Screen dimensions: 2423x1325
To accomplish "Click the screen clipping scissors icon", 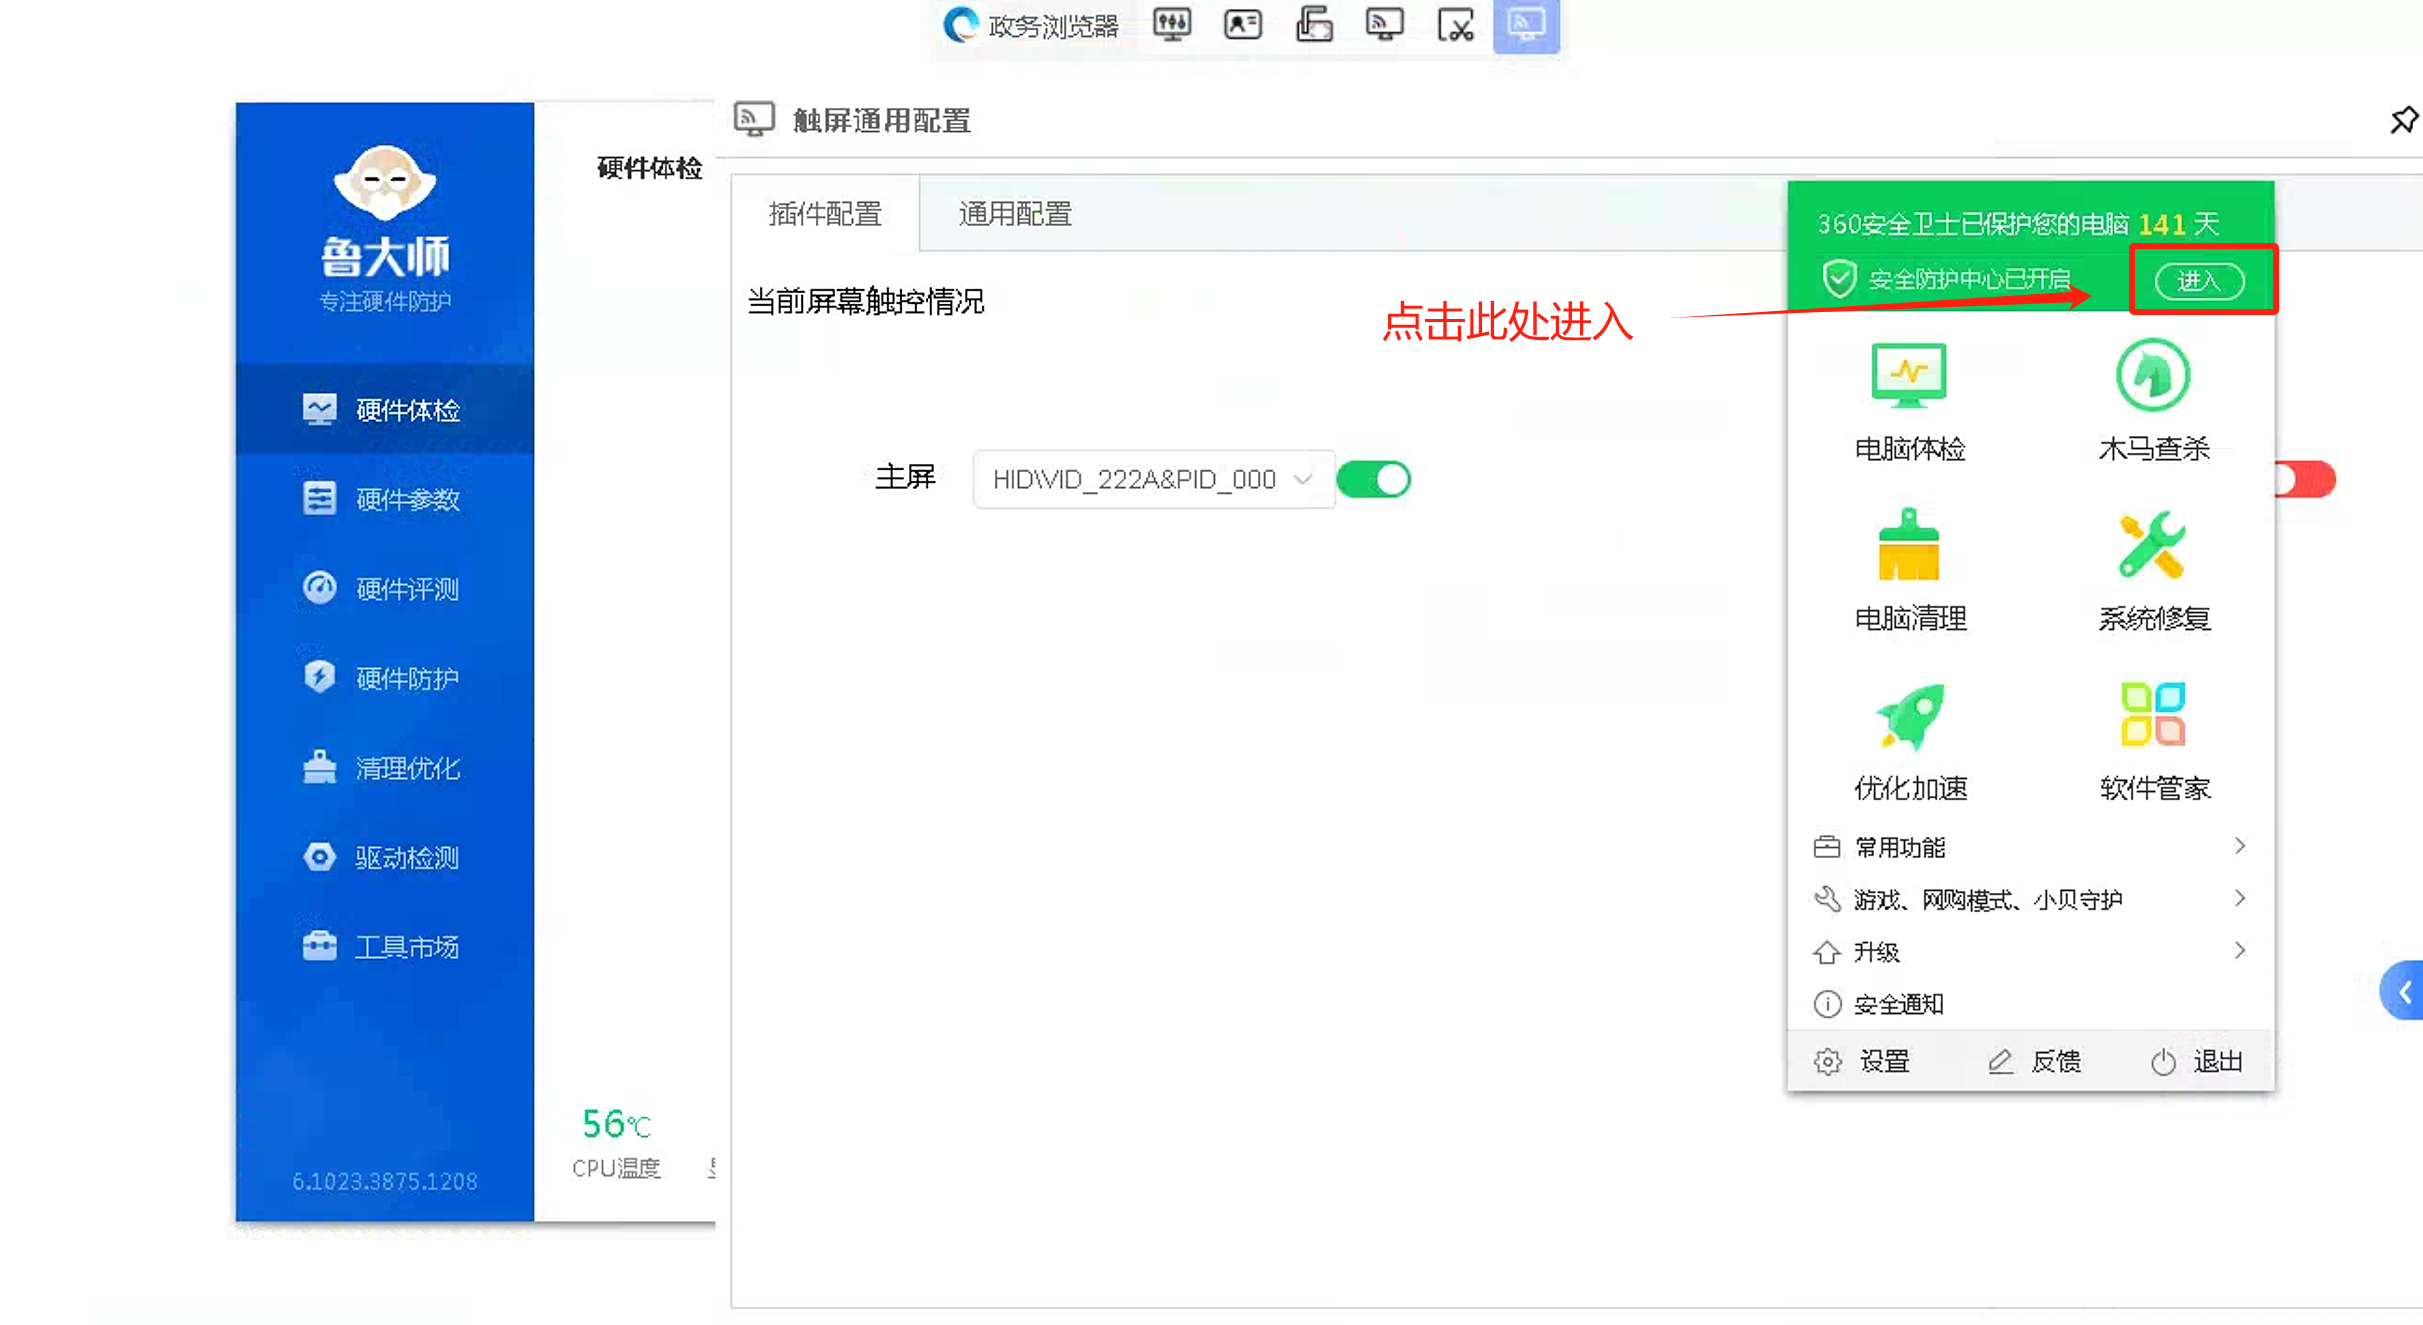I will pyautogui.click(x=1455, y=24).
